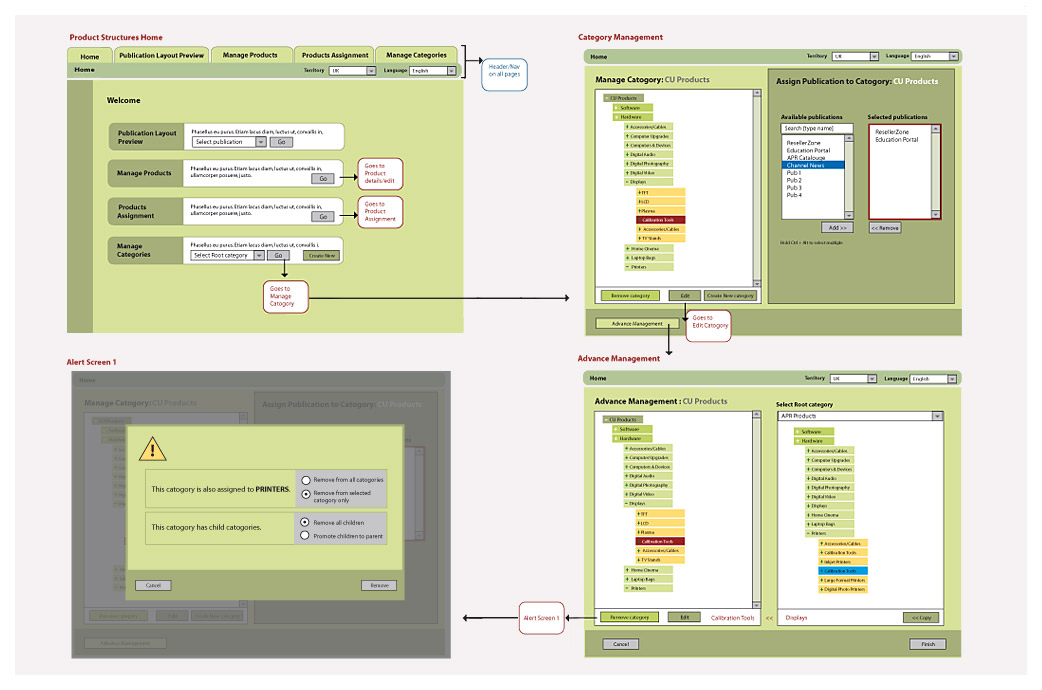Click the Home tab on Product Structures Home
This screenshot has width=1042, height=690.
tap(90, 57)
